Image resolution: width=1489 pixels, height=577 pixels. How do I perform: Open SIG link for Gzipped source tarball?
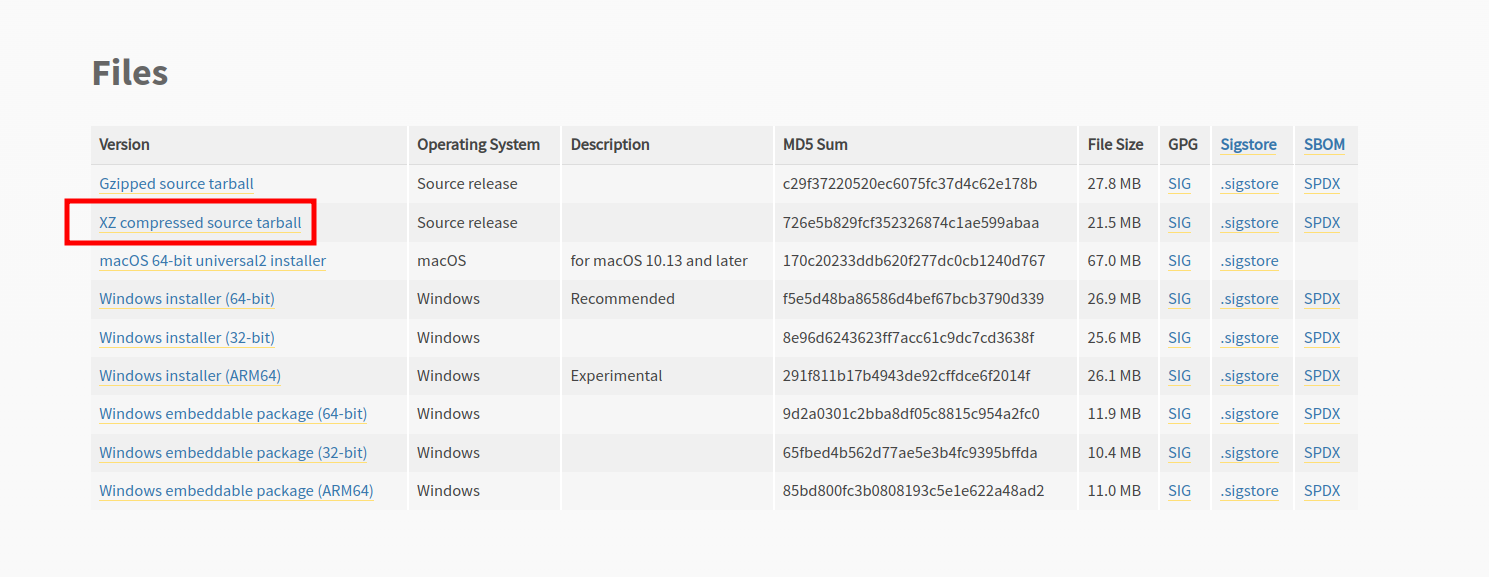(1179, 184)
